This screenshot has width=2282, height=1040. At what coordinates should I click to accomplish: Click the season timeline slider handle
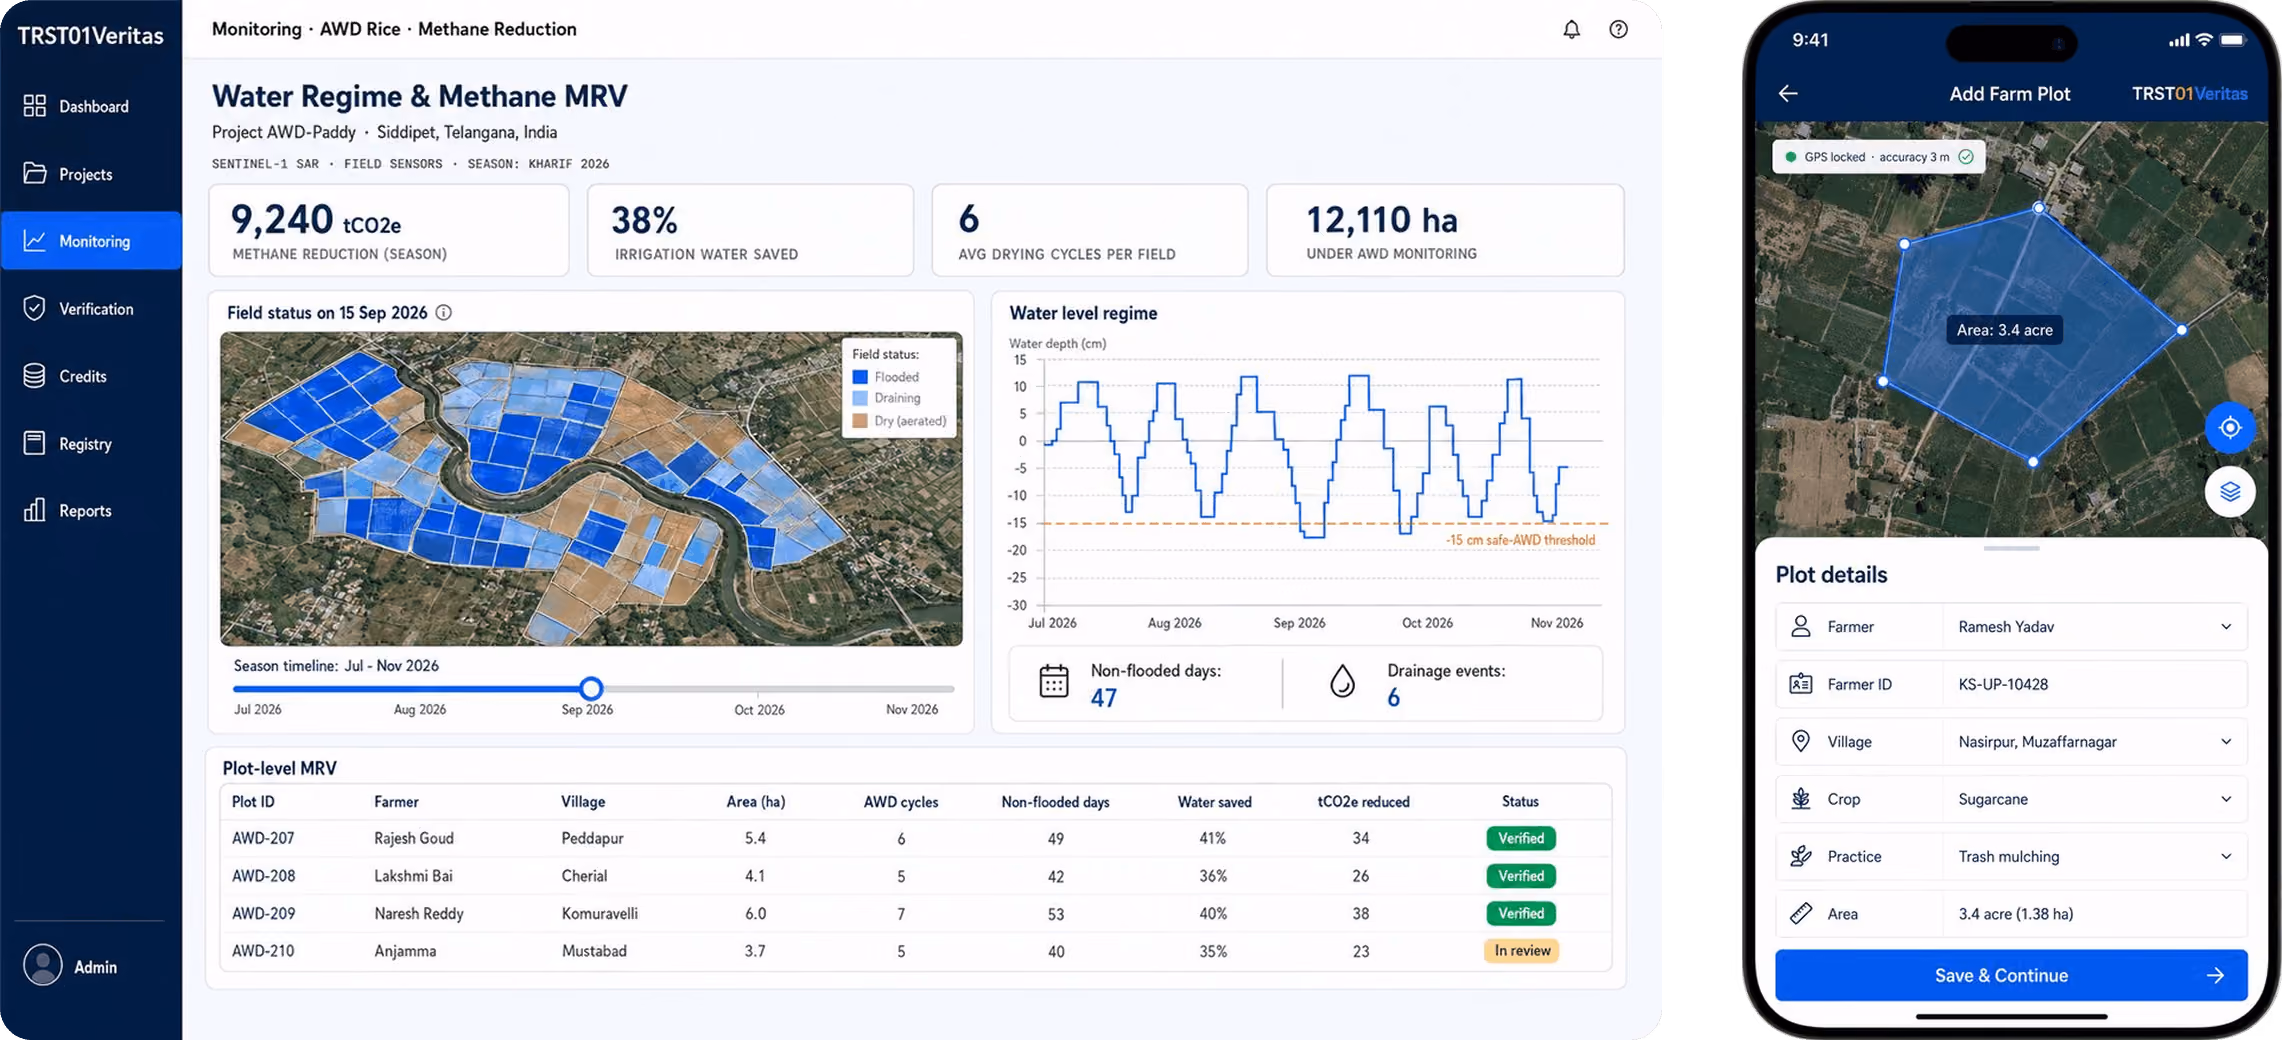click(x=591, y=688)
